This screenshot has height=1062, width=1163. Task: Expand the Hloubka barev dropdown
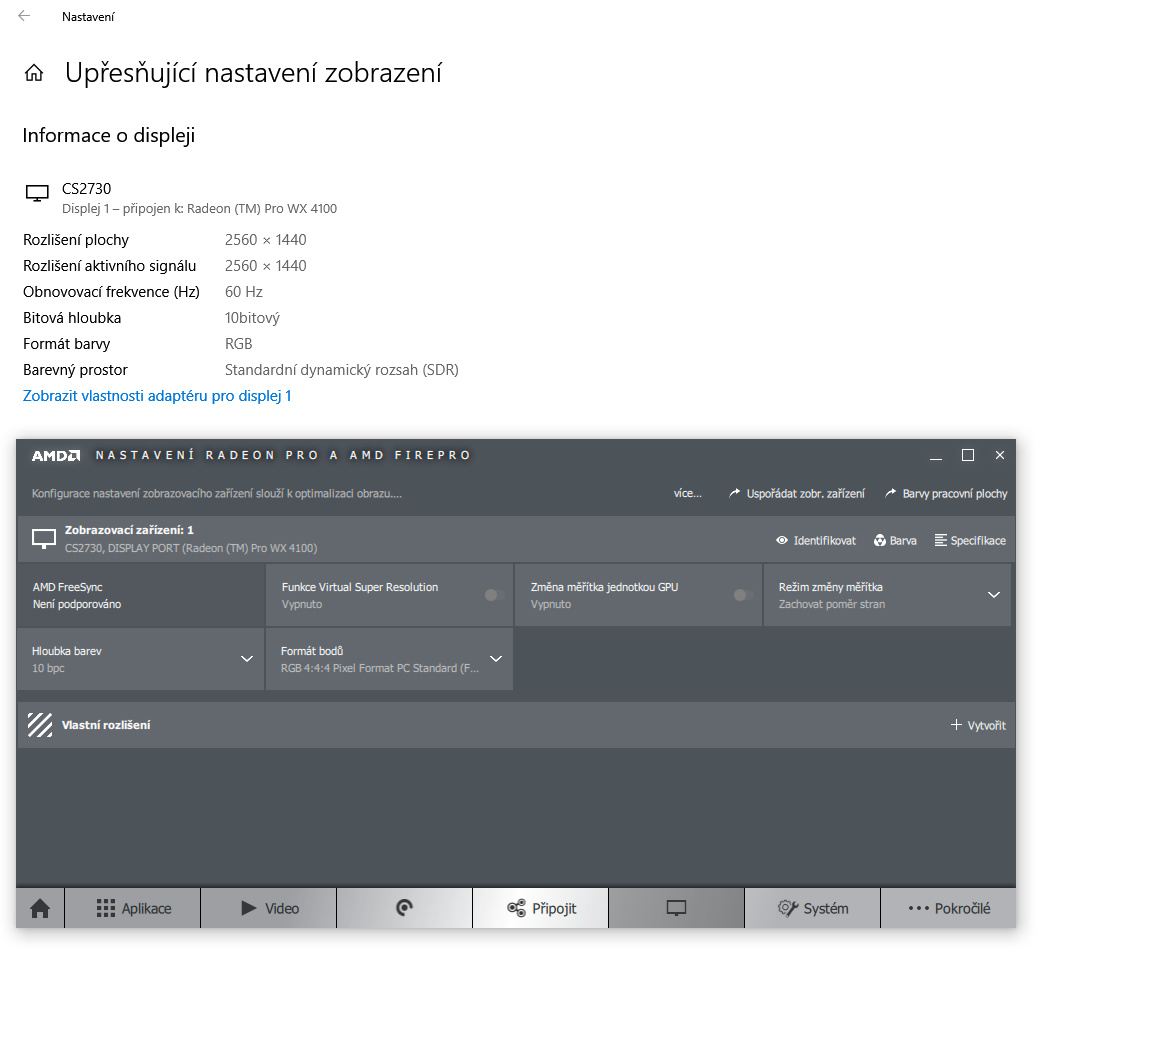point(246,659)
